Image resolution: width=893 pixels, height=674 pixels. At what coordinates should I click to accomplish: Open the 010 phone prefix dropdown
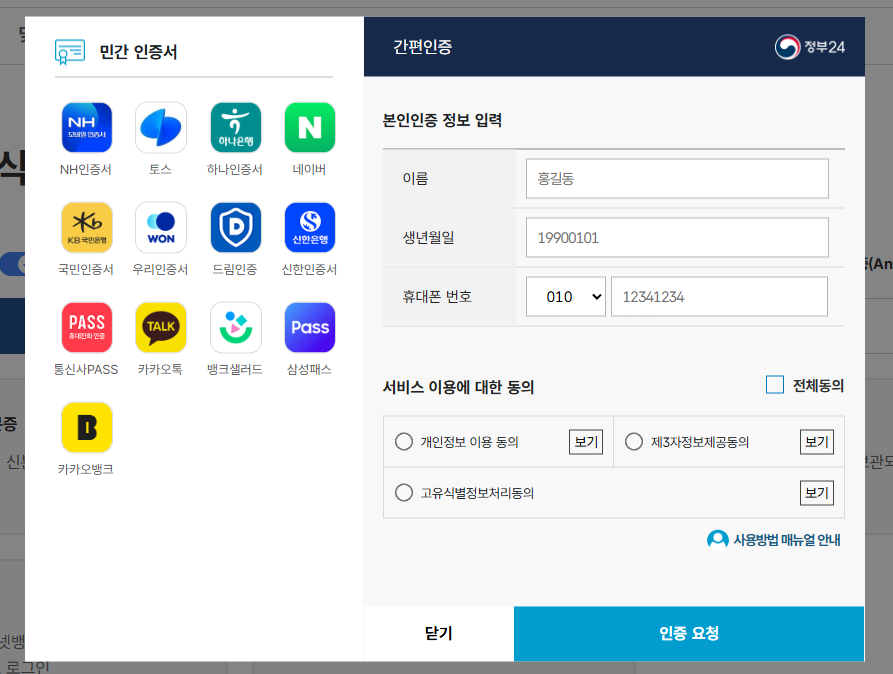tap(566, 296)
